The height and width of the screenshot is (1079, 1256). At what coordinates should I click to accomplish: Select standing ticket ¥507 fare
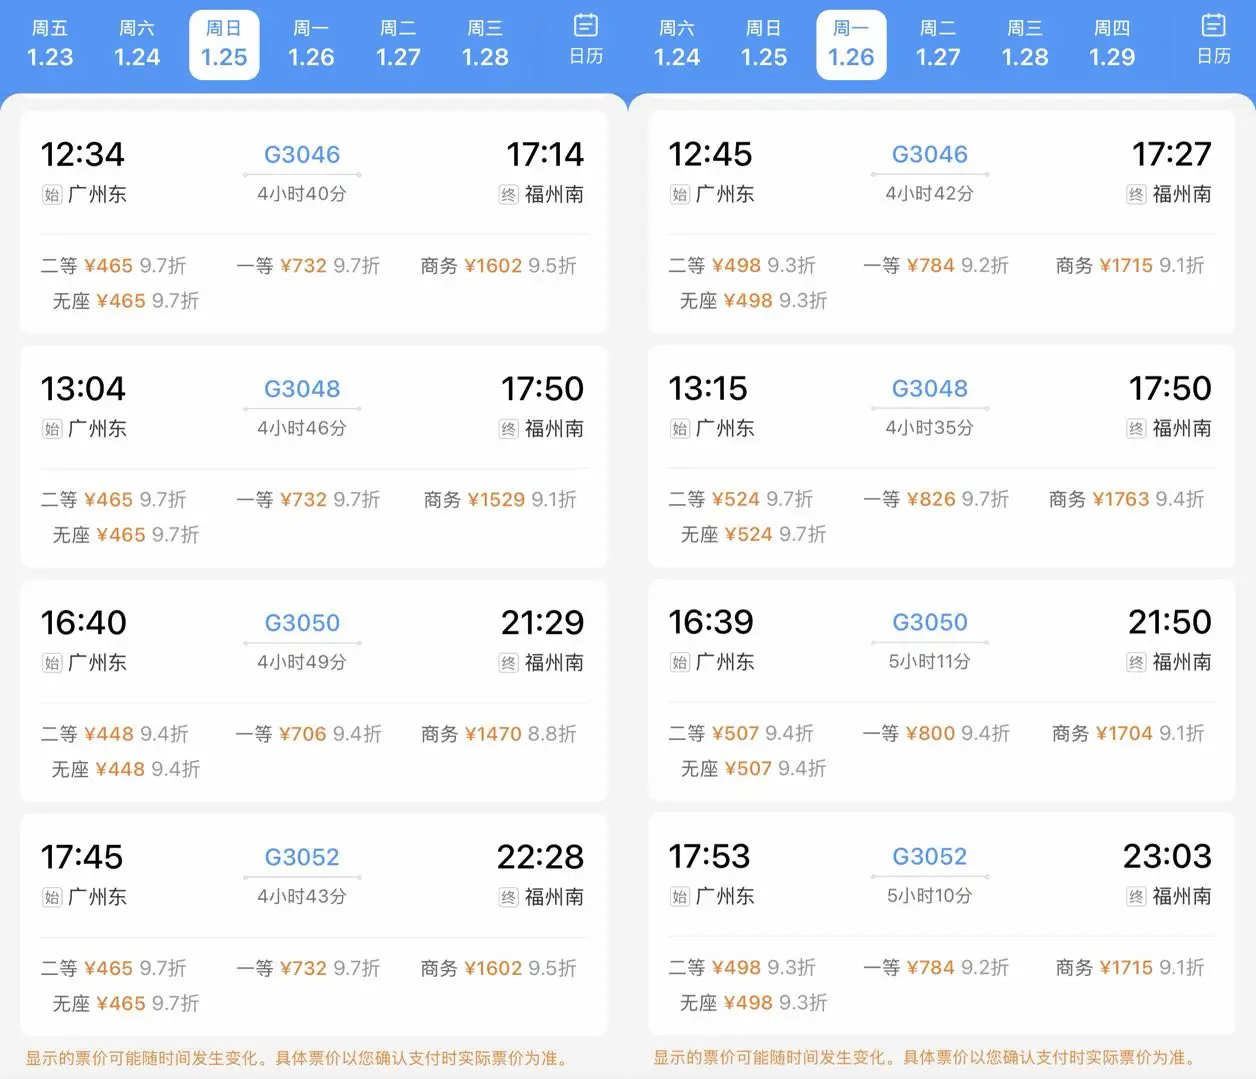coord(753,769)
